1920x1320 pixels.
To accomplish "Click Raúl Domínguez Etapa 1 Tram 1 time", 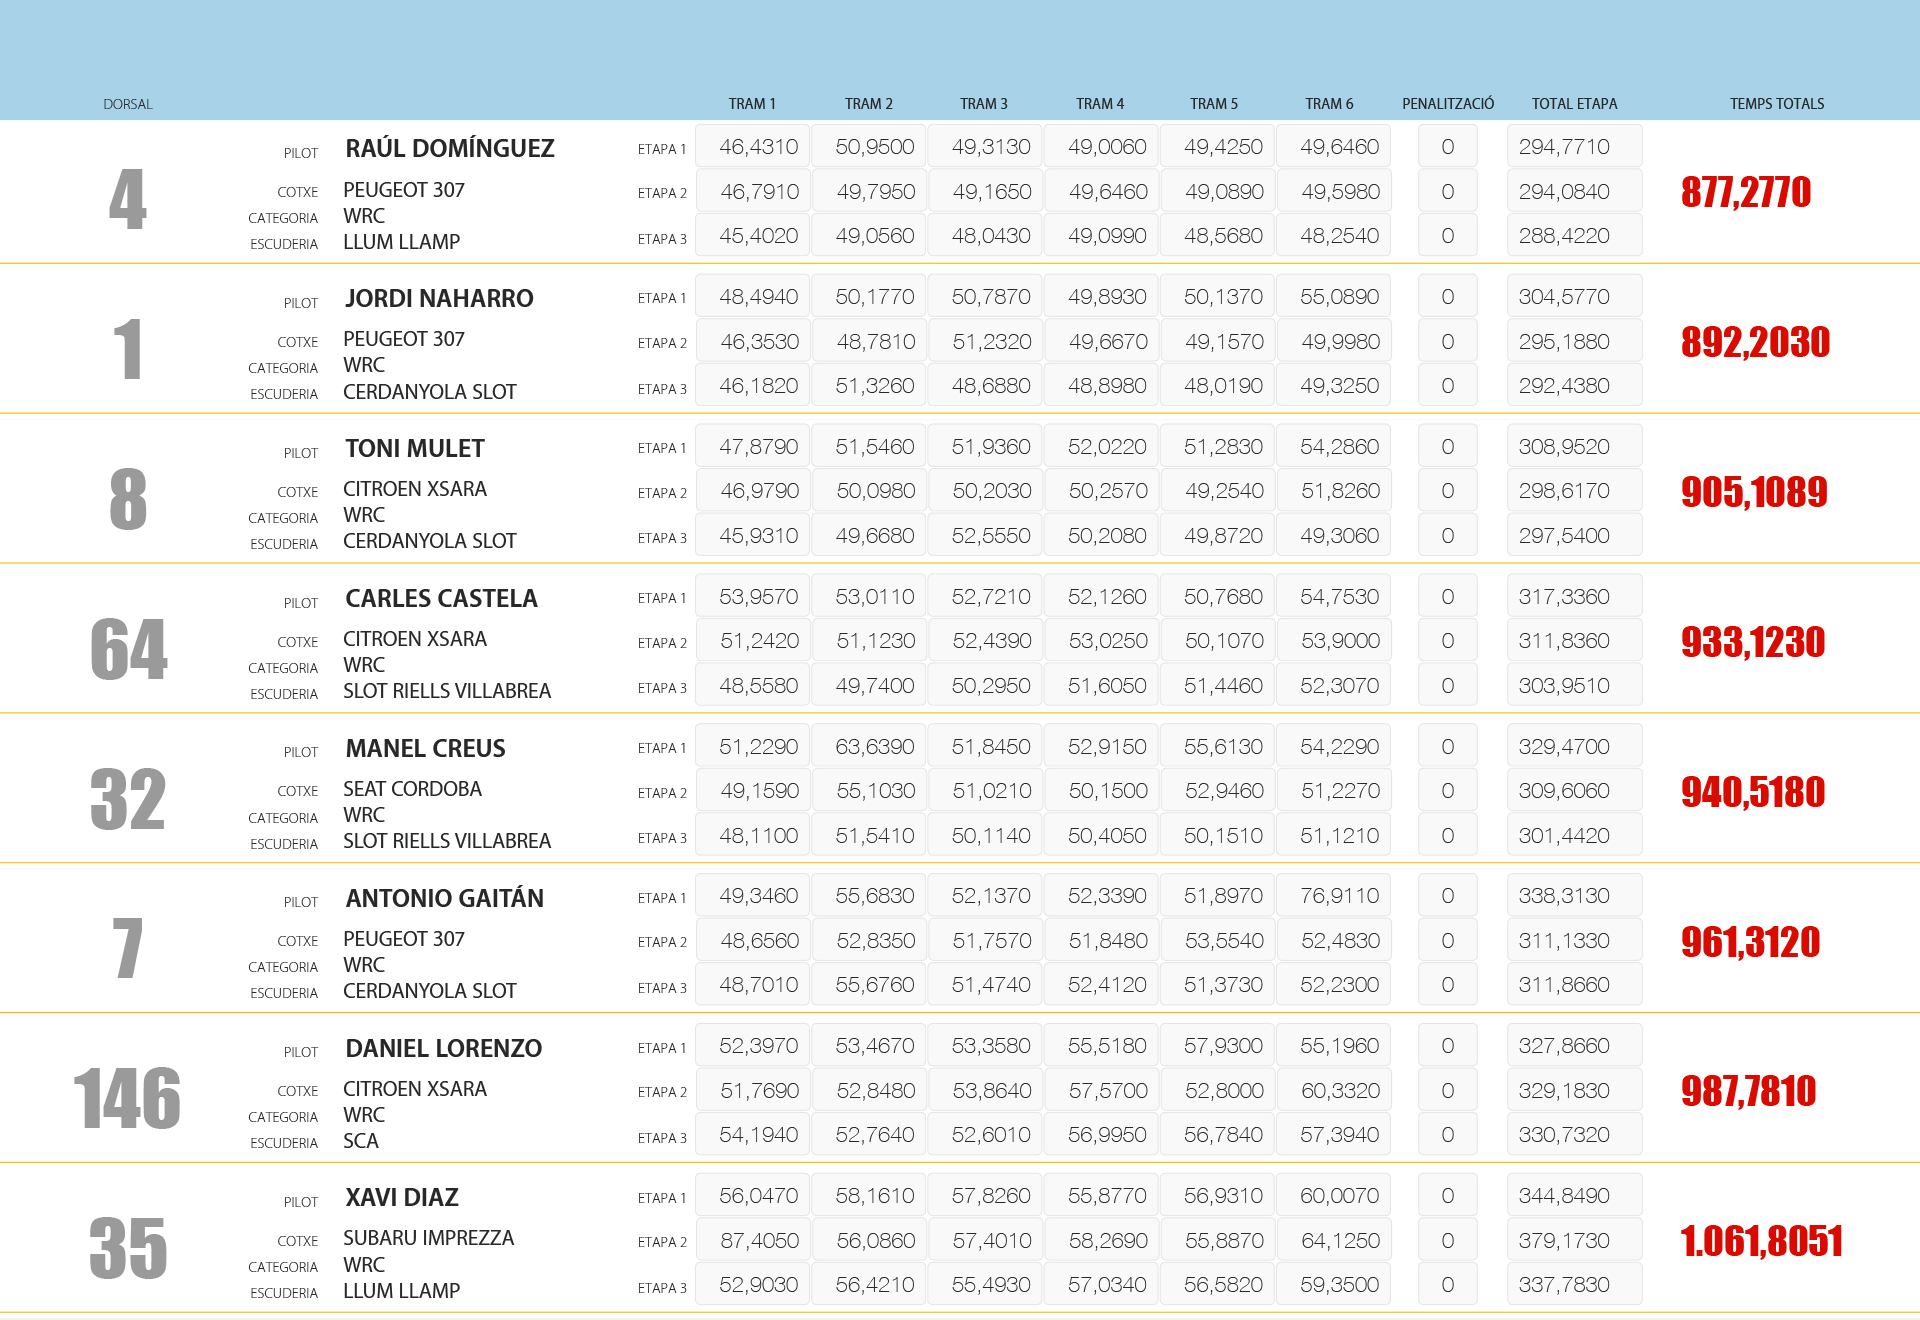I will pos(758,147).
